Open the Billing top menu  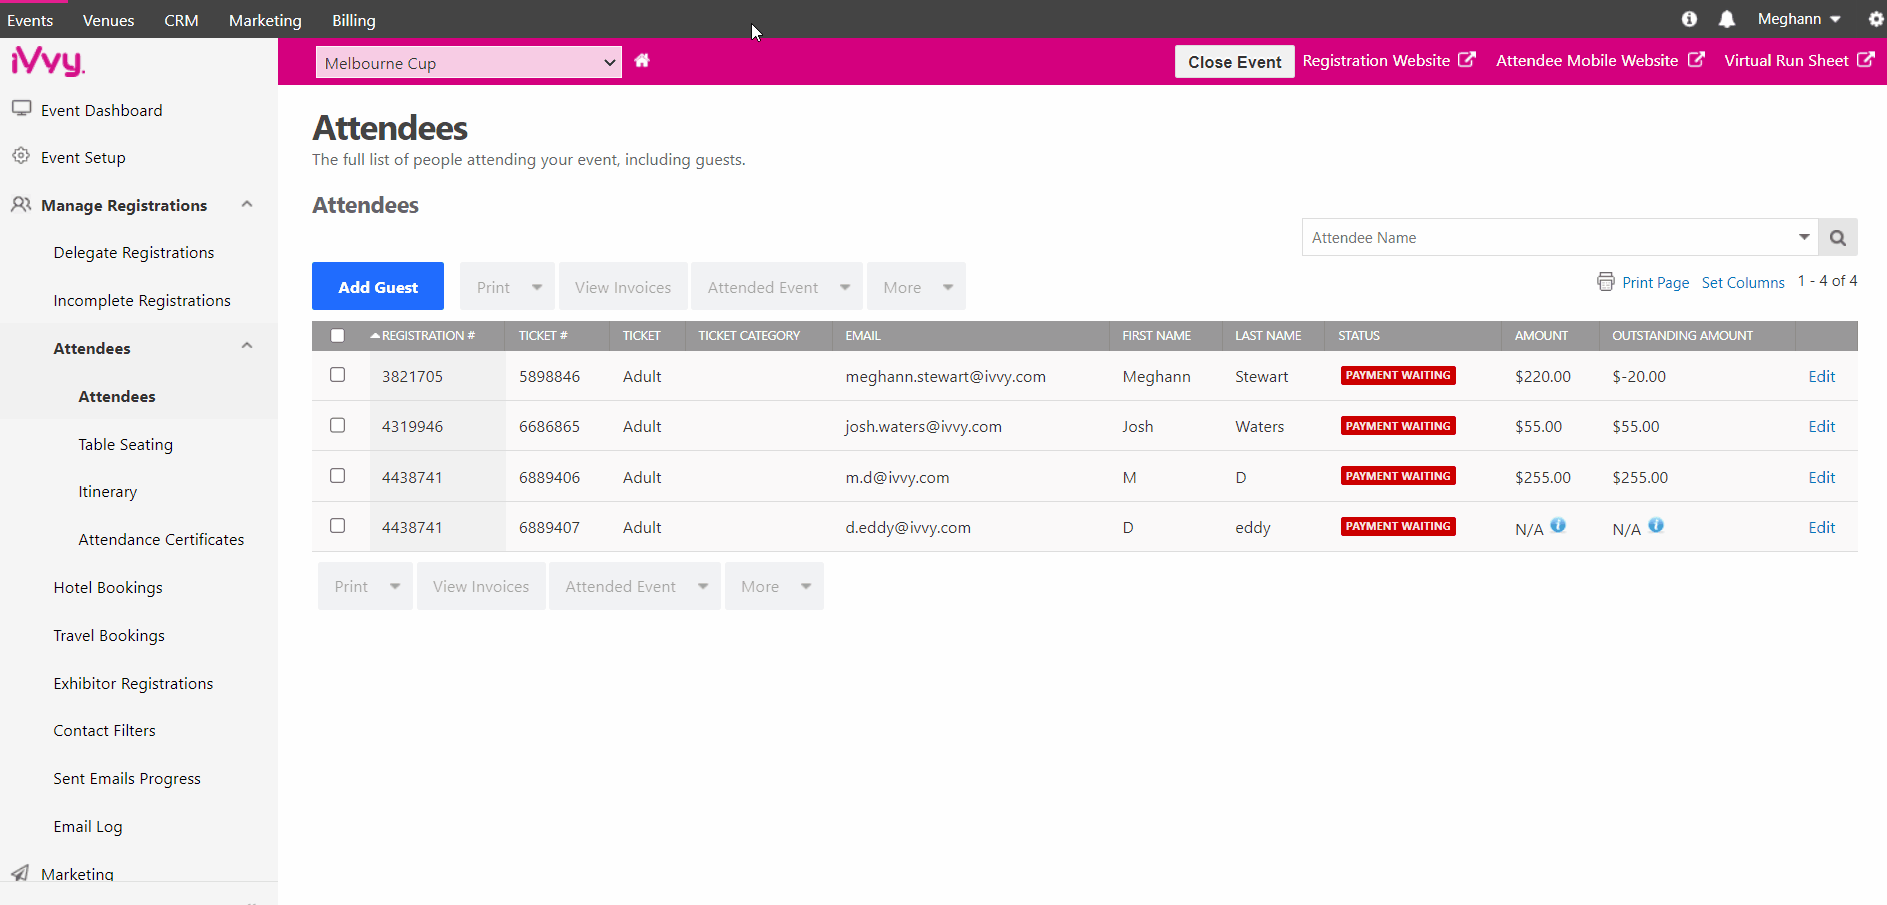click(354, 20)
